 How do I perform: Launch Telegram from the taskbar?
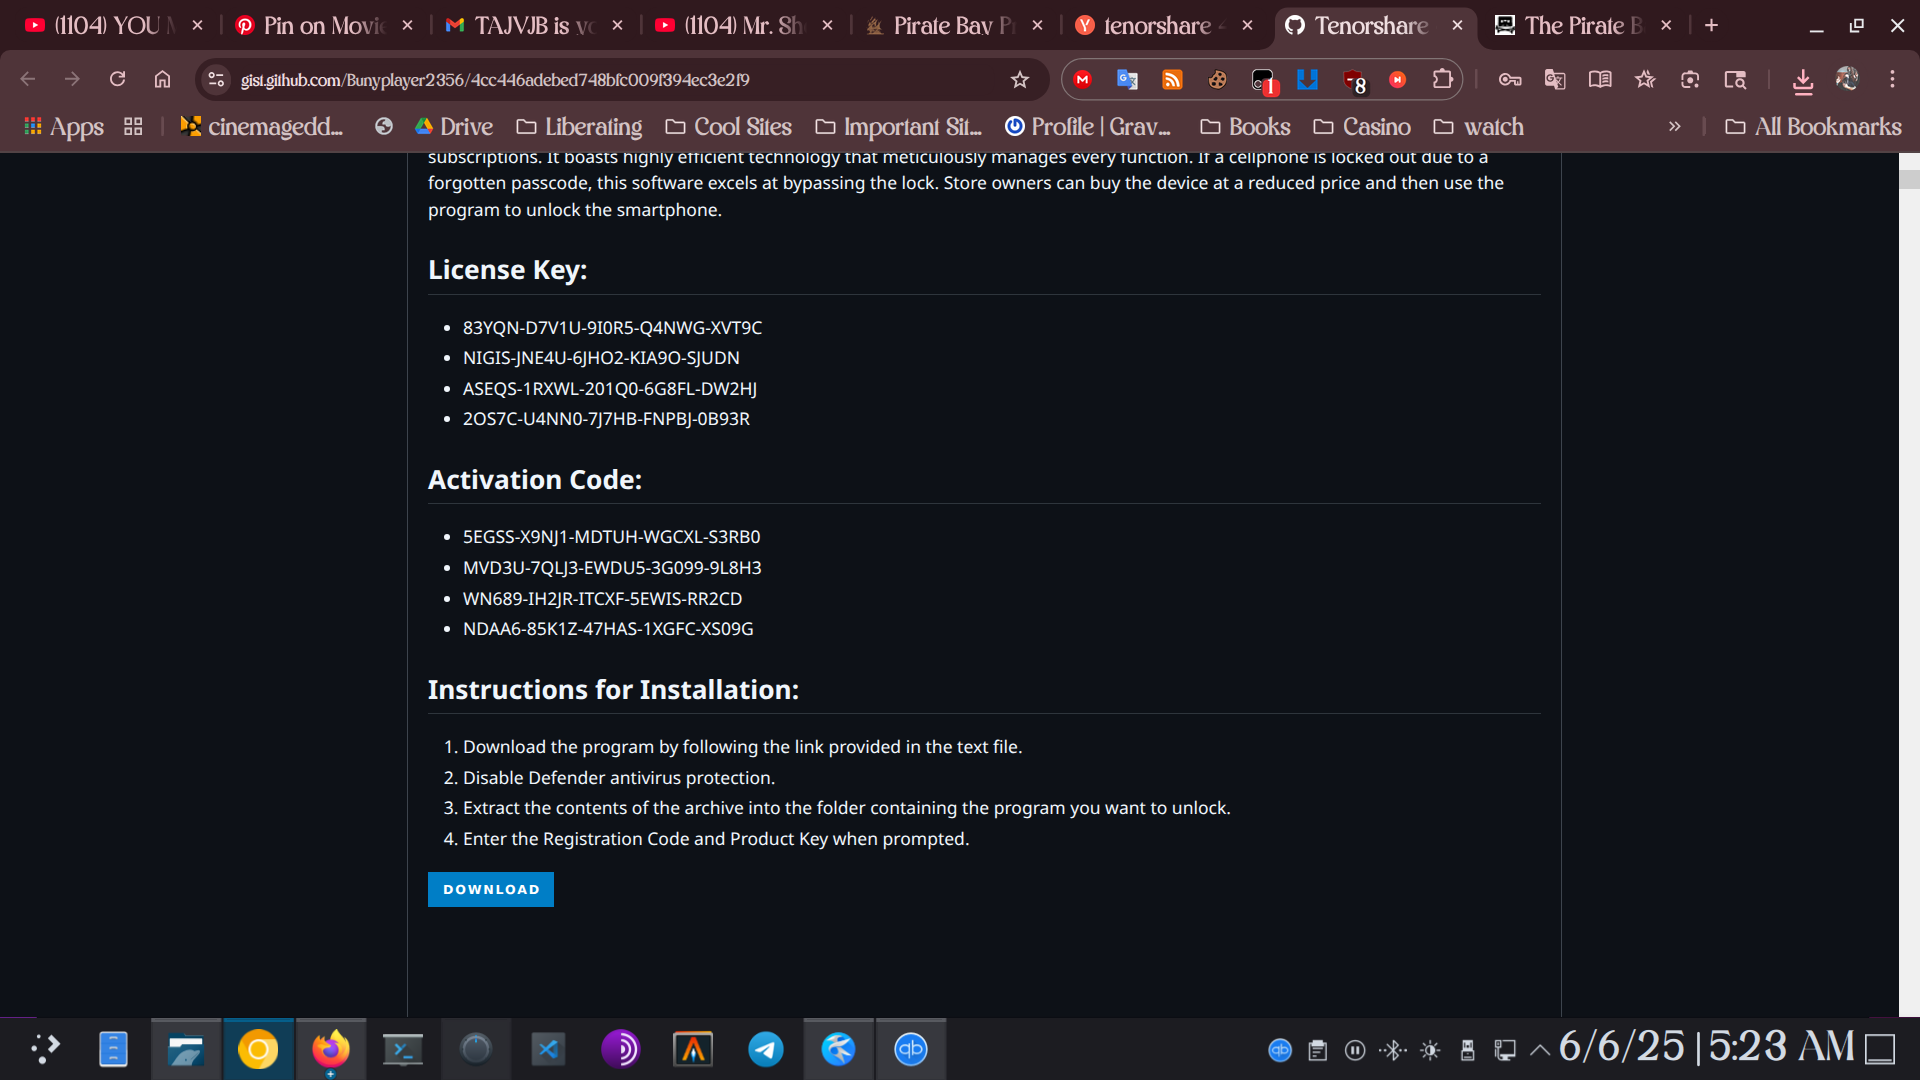766,1049
